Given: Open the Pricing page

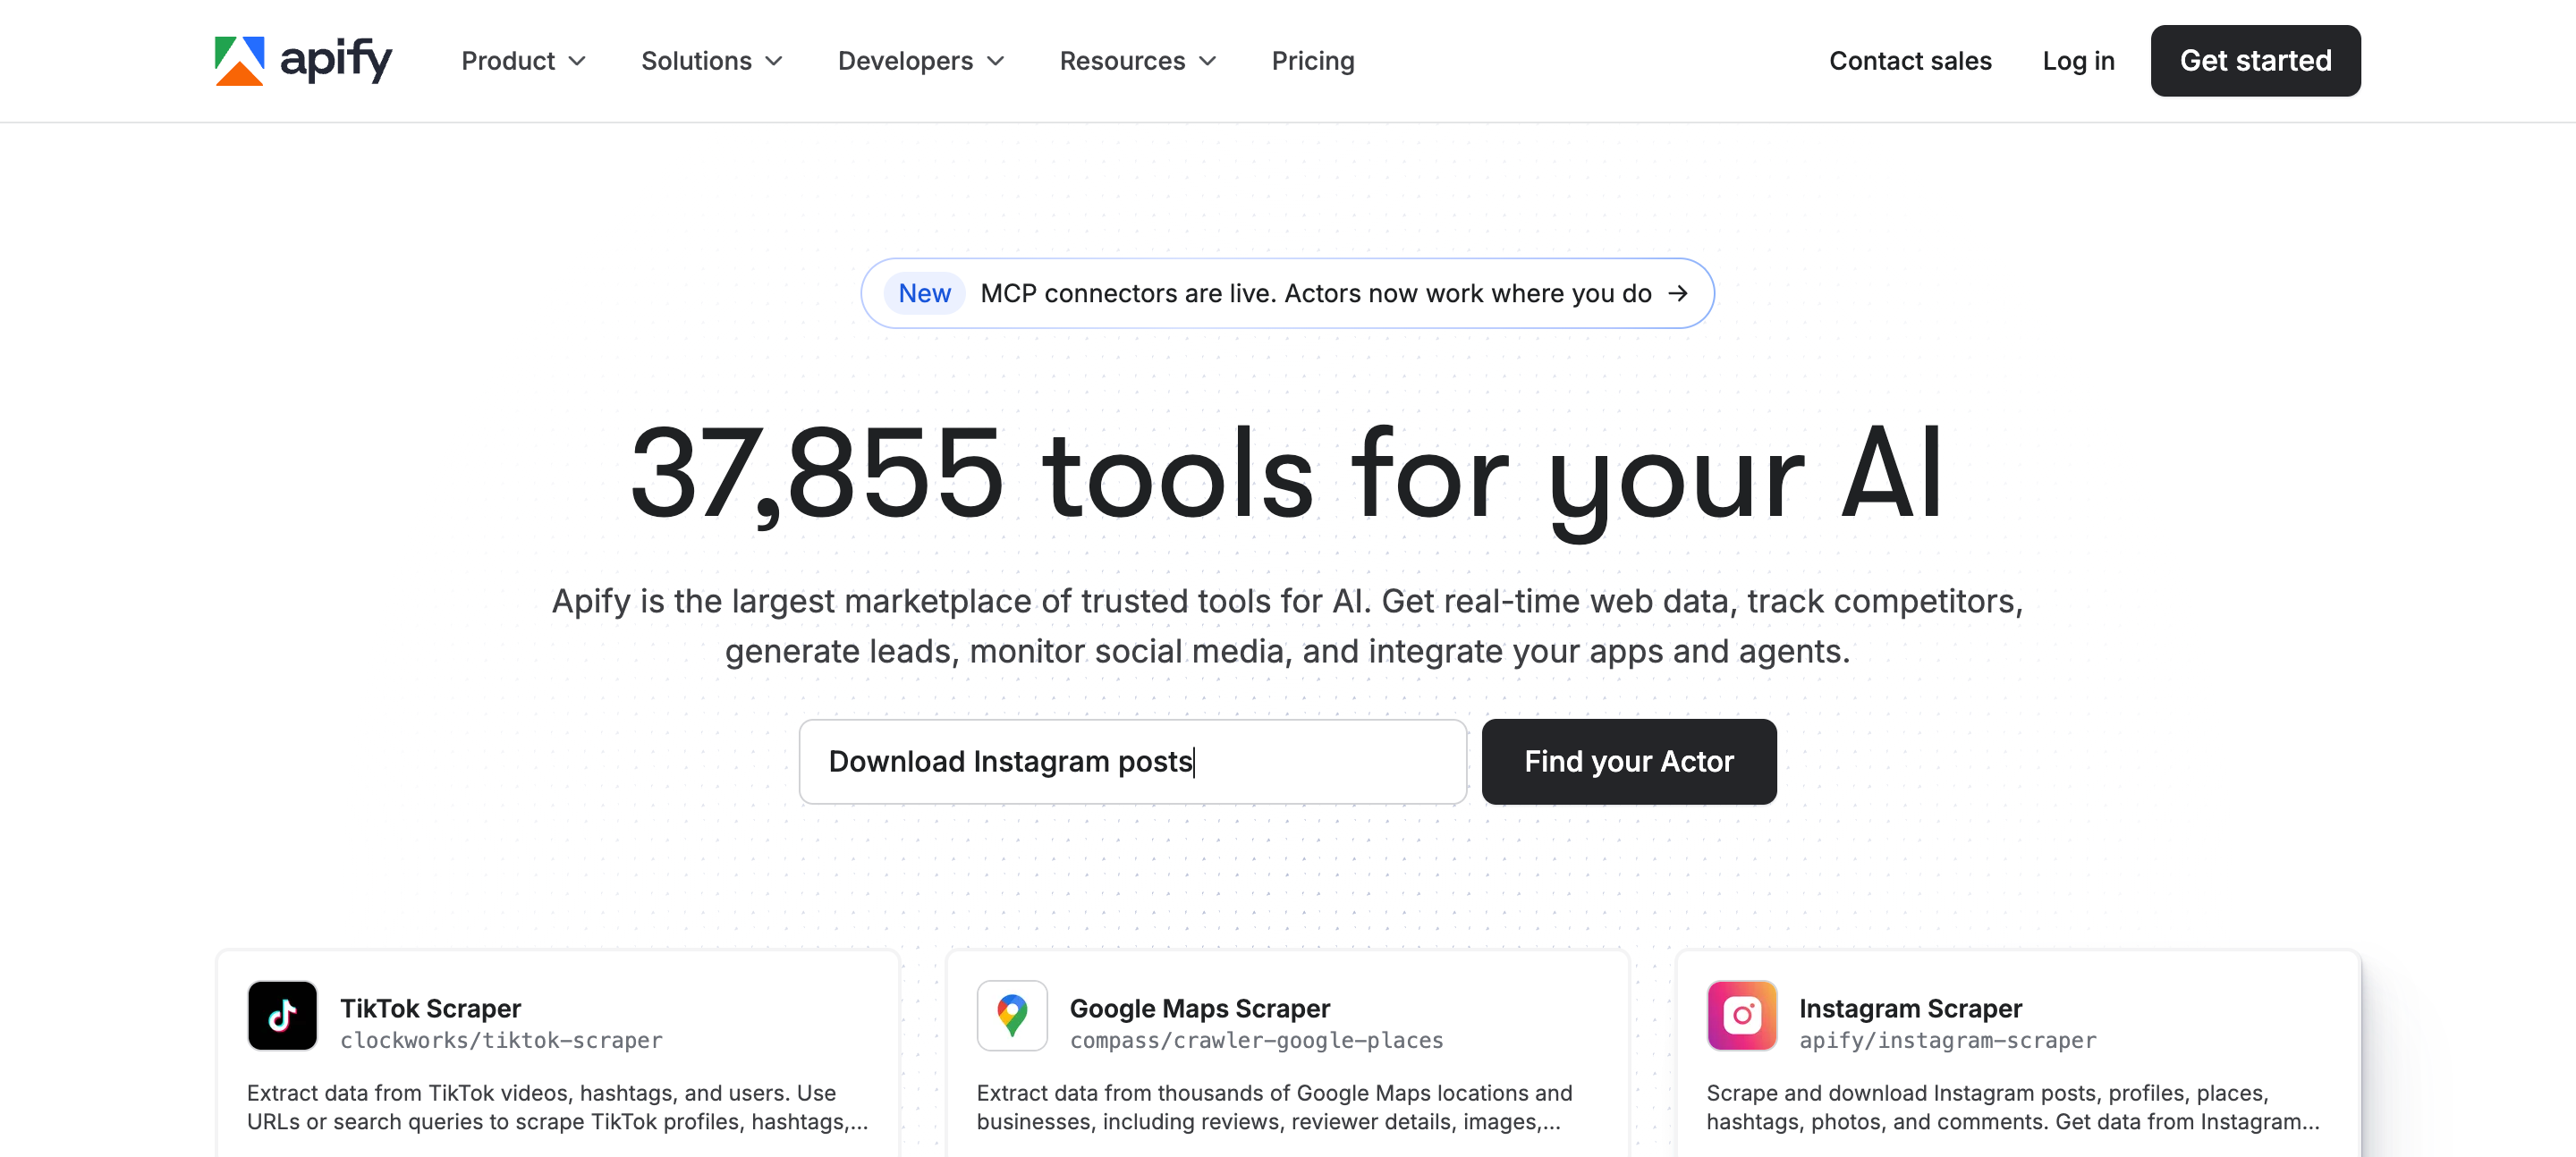Looking at the screenshot, I should pos(1313,61).
